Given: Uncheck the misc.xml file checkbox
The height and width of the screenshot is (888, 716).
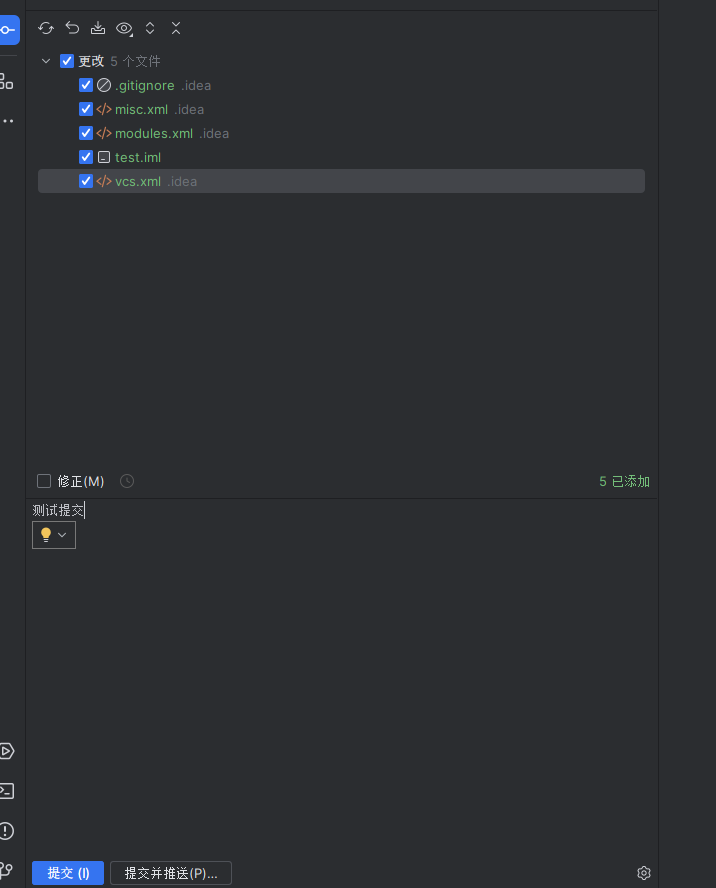Looking at the screenshot, I should click(86, 109).
